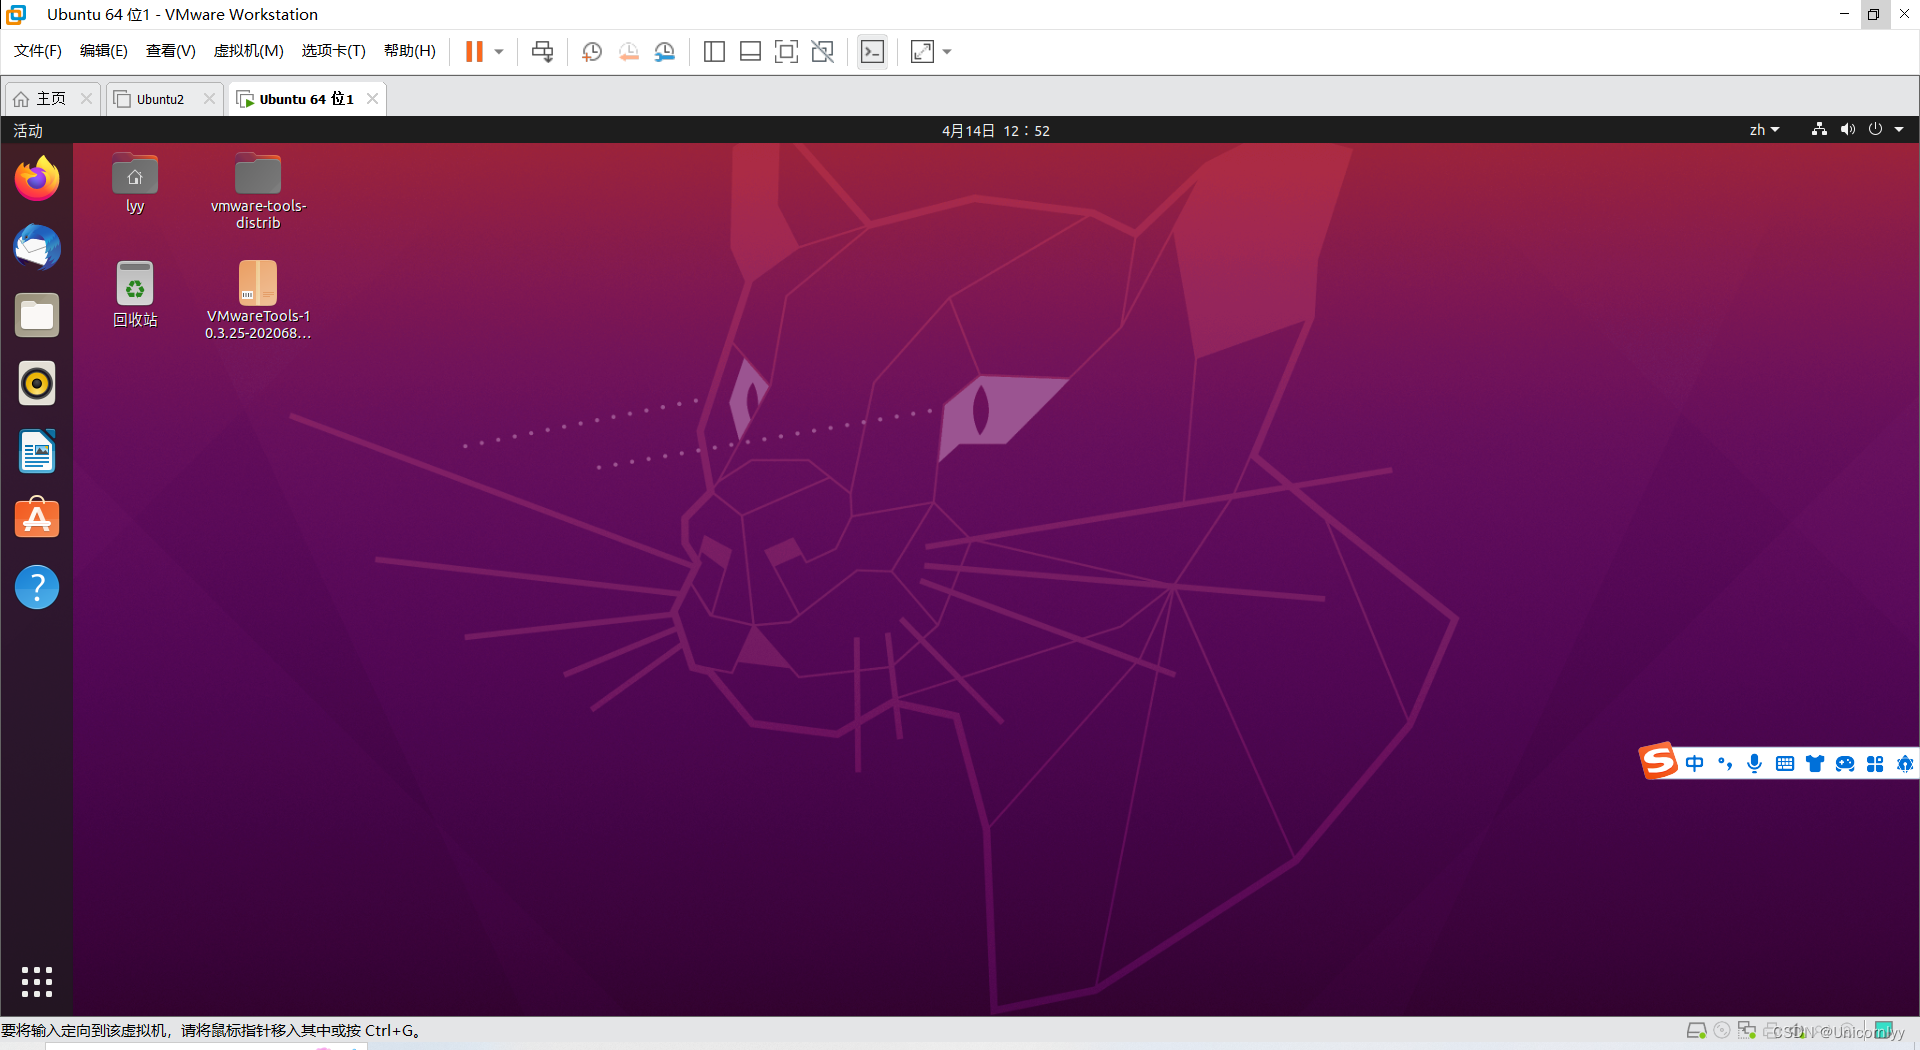Open the 文件(F) menu
This screenshot has width=1920, height=1050.
[x=38, y=51]
